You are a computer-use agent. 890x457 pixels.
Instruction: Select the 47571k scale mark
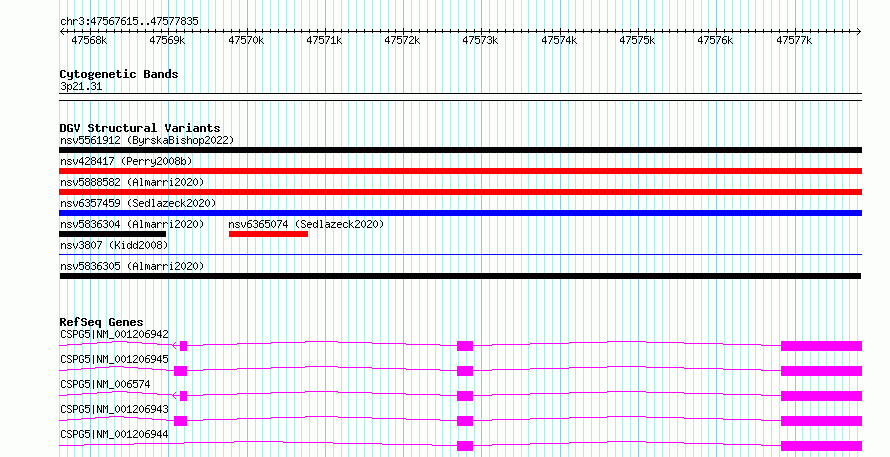pos(324,40)
